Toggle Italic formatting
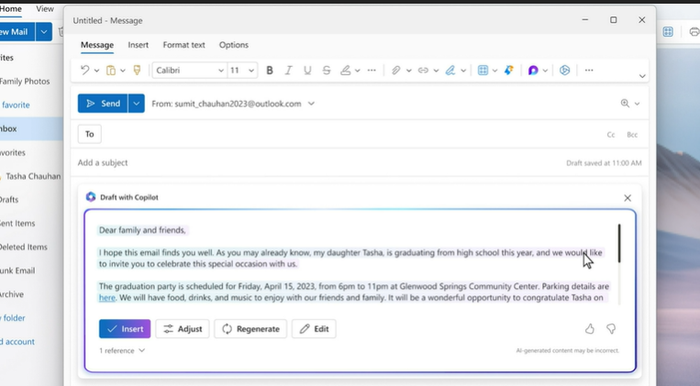 coord(288,71)
